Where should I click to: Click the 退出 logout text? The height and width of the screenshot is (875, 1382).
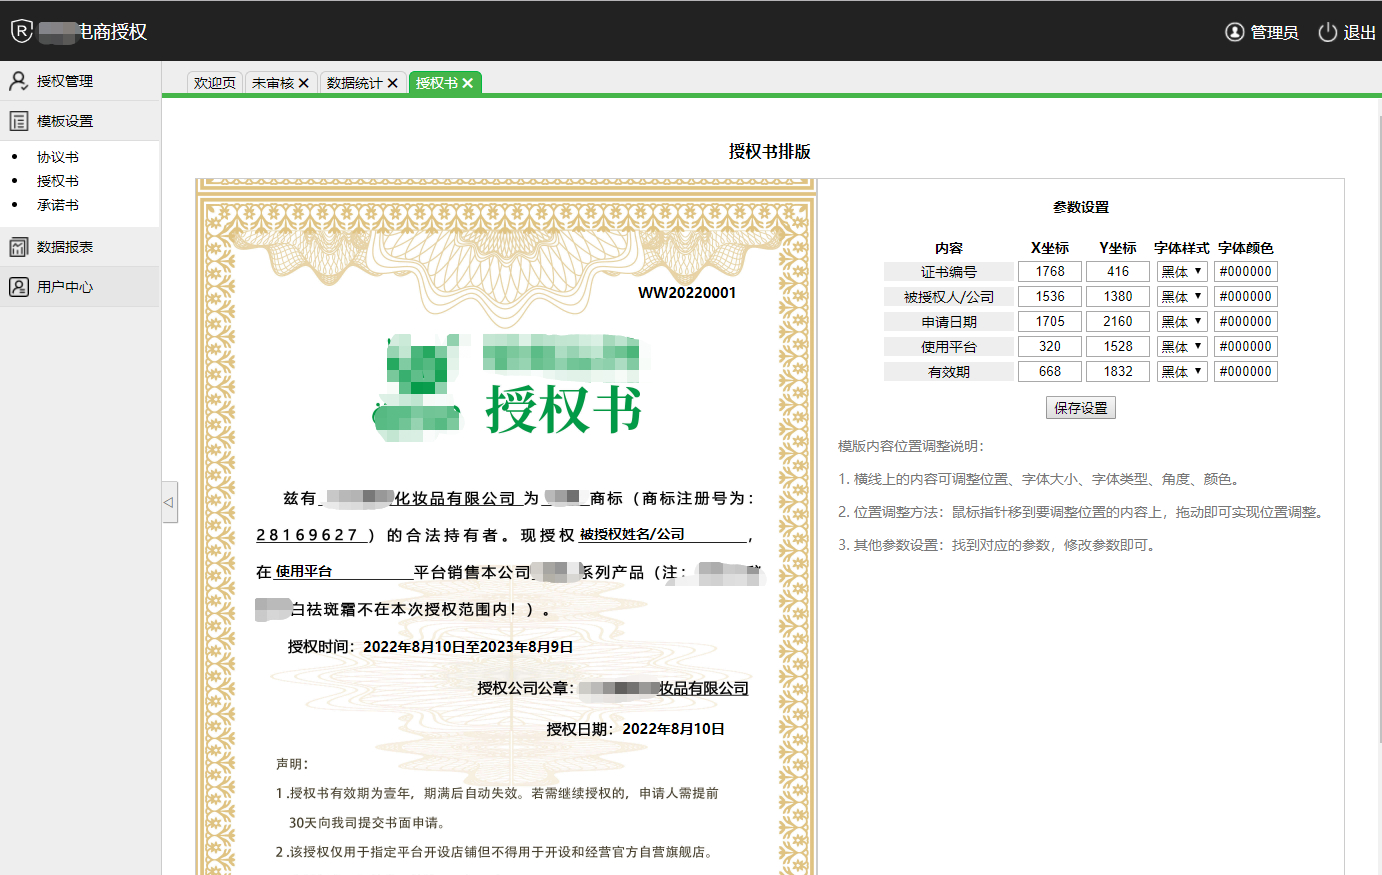[1359, 32]
